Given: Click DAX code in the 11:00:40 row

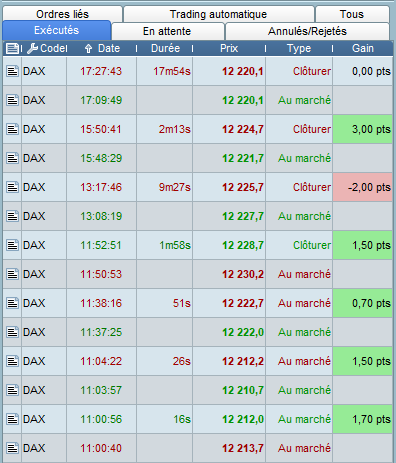Looking at the screenshot, I should coord(34,448).
